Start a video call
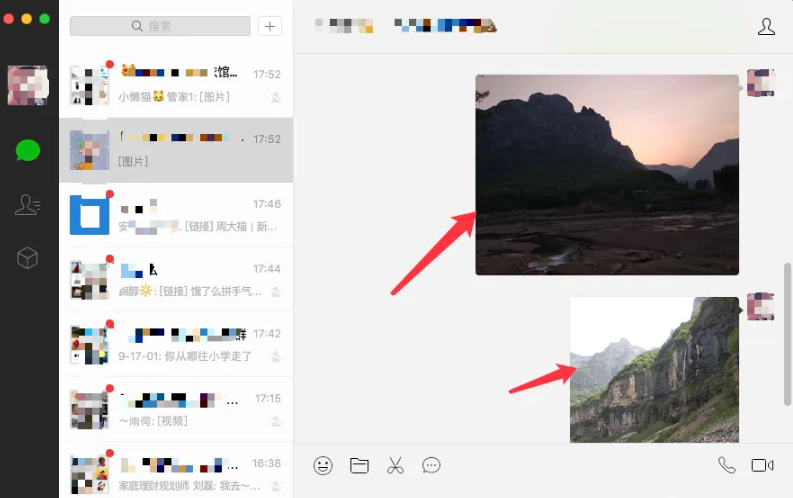Image resolution: width=793 pixels, height=498 pixels. [763, 465]
